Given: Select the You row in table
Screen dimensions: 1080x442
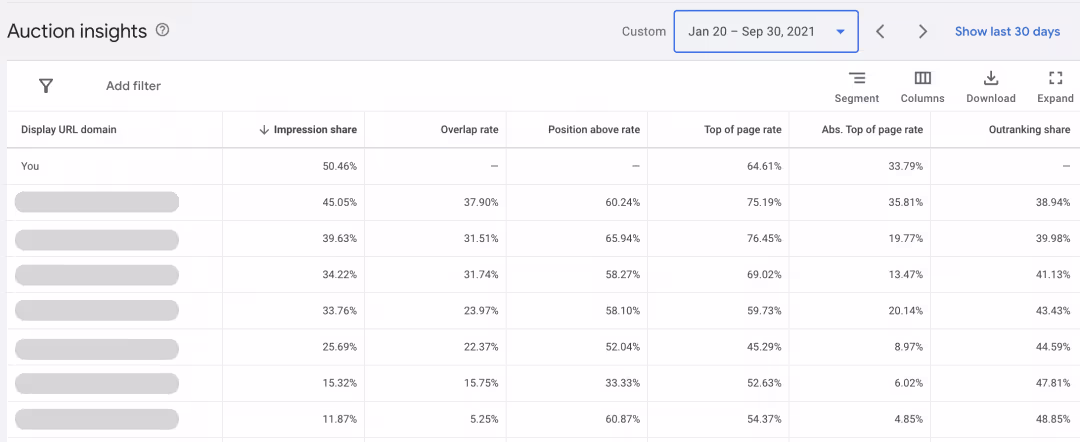Looking at the screenshot, I should (540, 166).
